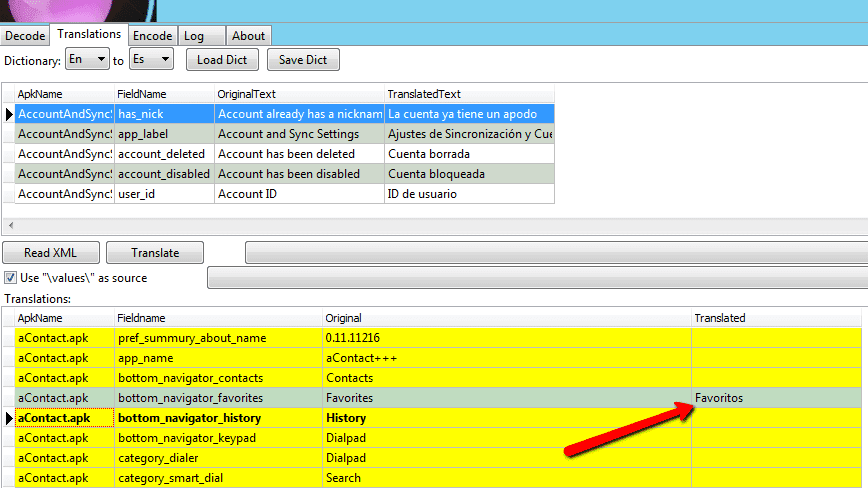Select the bottom_navigator_contacts cell
The image size is (868, 488).
pos(218,378)
